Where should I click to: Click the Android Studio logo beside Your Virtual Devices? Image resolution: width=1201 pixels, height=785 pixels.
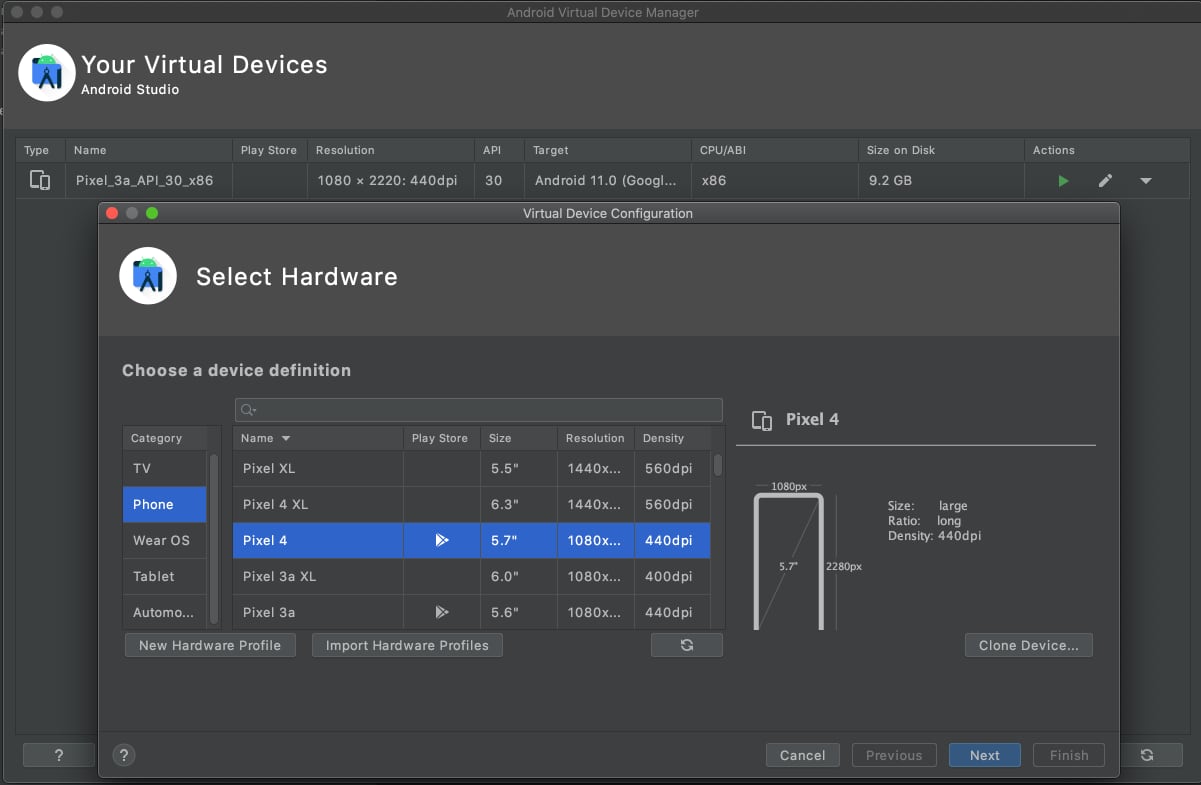click(47, 73)
